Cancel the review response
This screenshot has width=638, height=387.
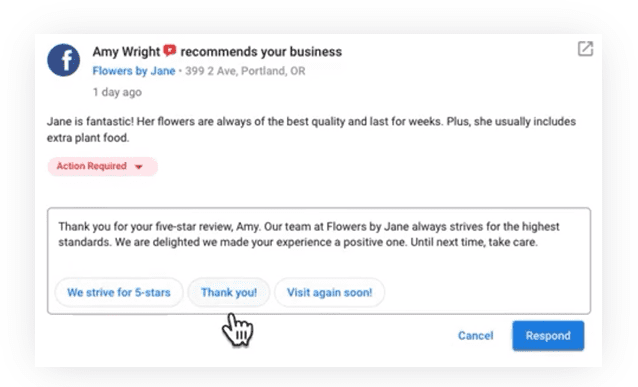[475, 336]
